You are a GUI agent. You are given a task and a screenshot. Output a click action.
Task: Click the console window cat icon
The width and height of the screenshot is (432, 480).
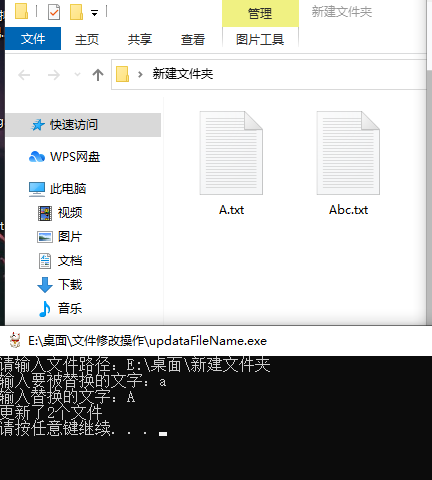pyautogui.click(x=15, y=340)
